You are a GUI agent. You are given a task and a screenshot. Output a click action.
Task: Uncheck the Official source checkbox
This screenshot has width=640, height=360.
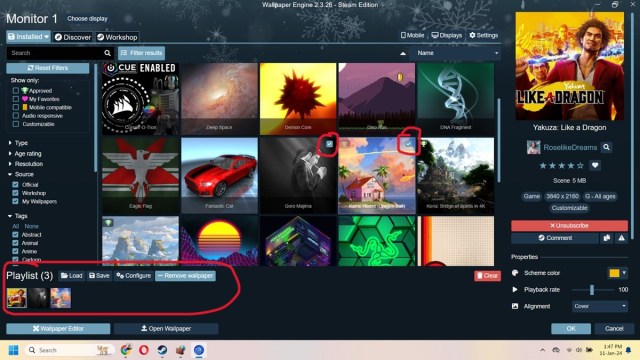pyautogui.click(x=16, y=184)
